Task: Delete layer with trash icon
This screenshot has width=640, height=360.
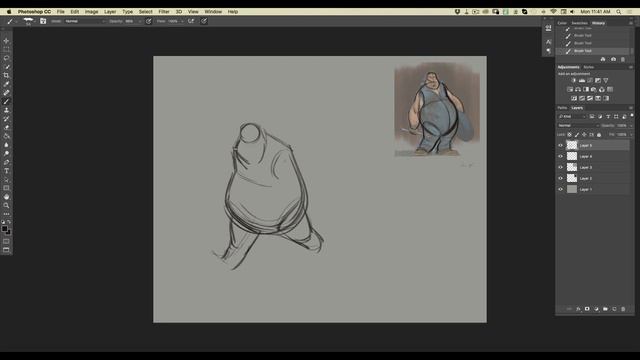Action: [623, 309]
